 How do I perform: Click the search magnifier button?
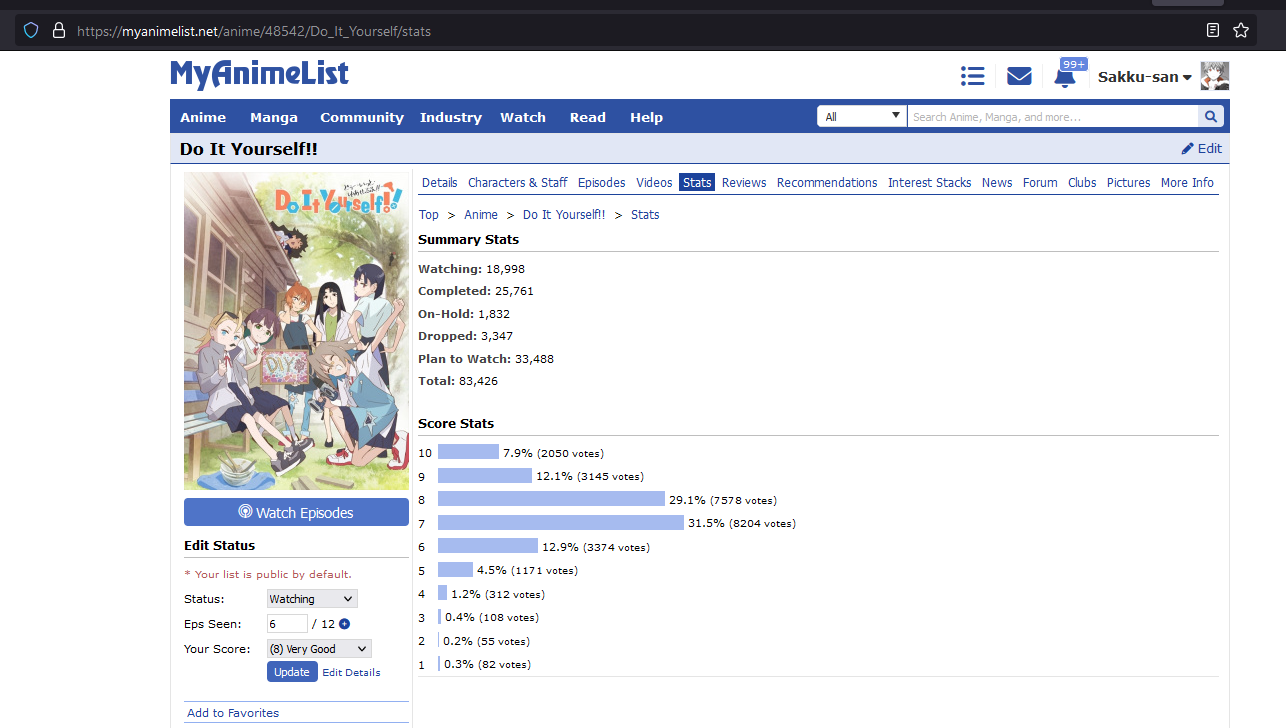pyautogui.click(x=1211, y=117)
